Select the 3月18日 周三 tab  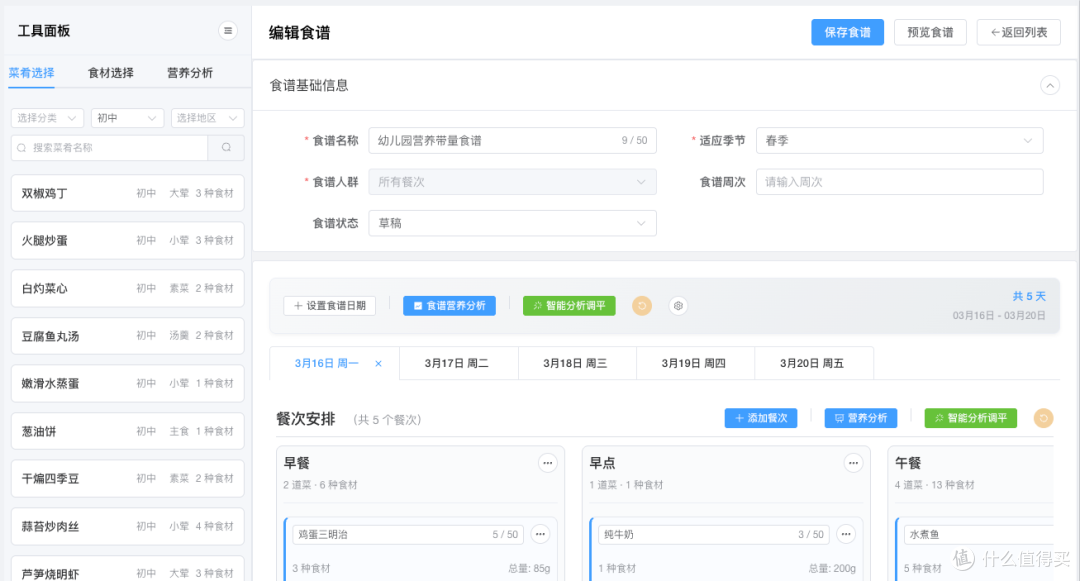(x=575, y=363)
